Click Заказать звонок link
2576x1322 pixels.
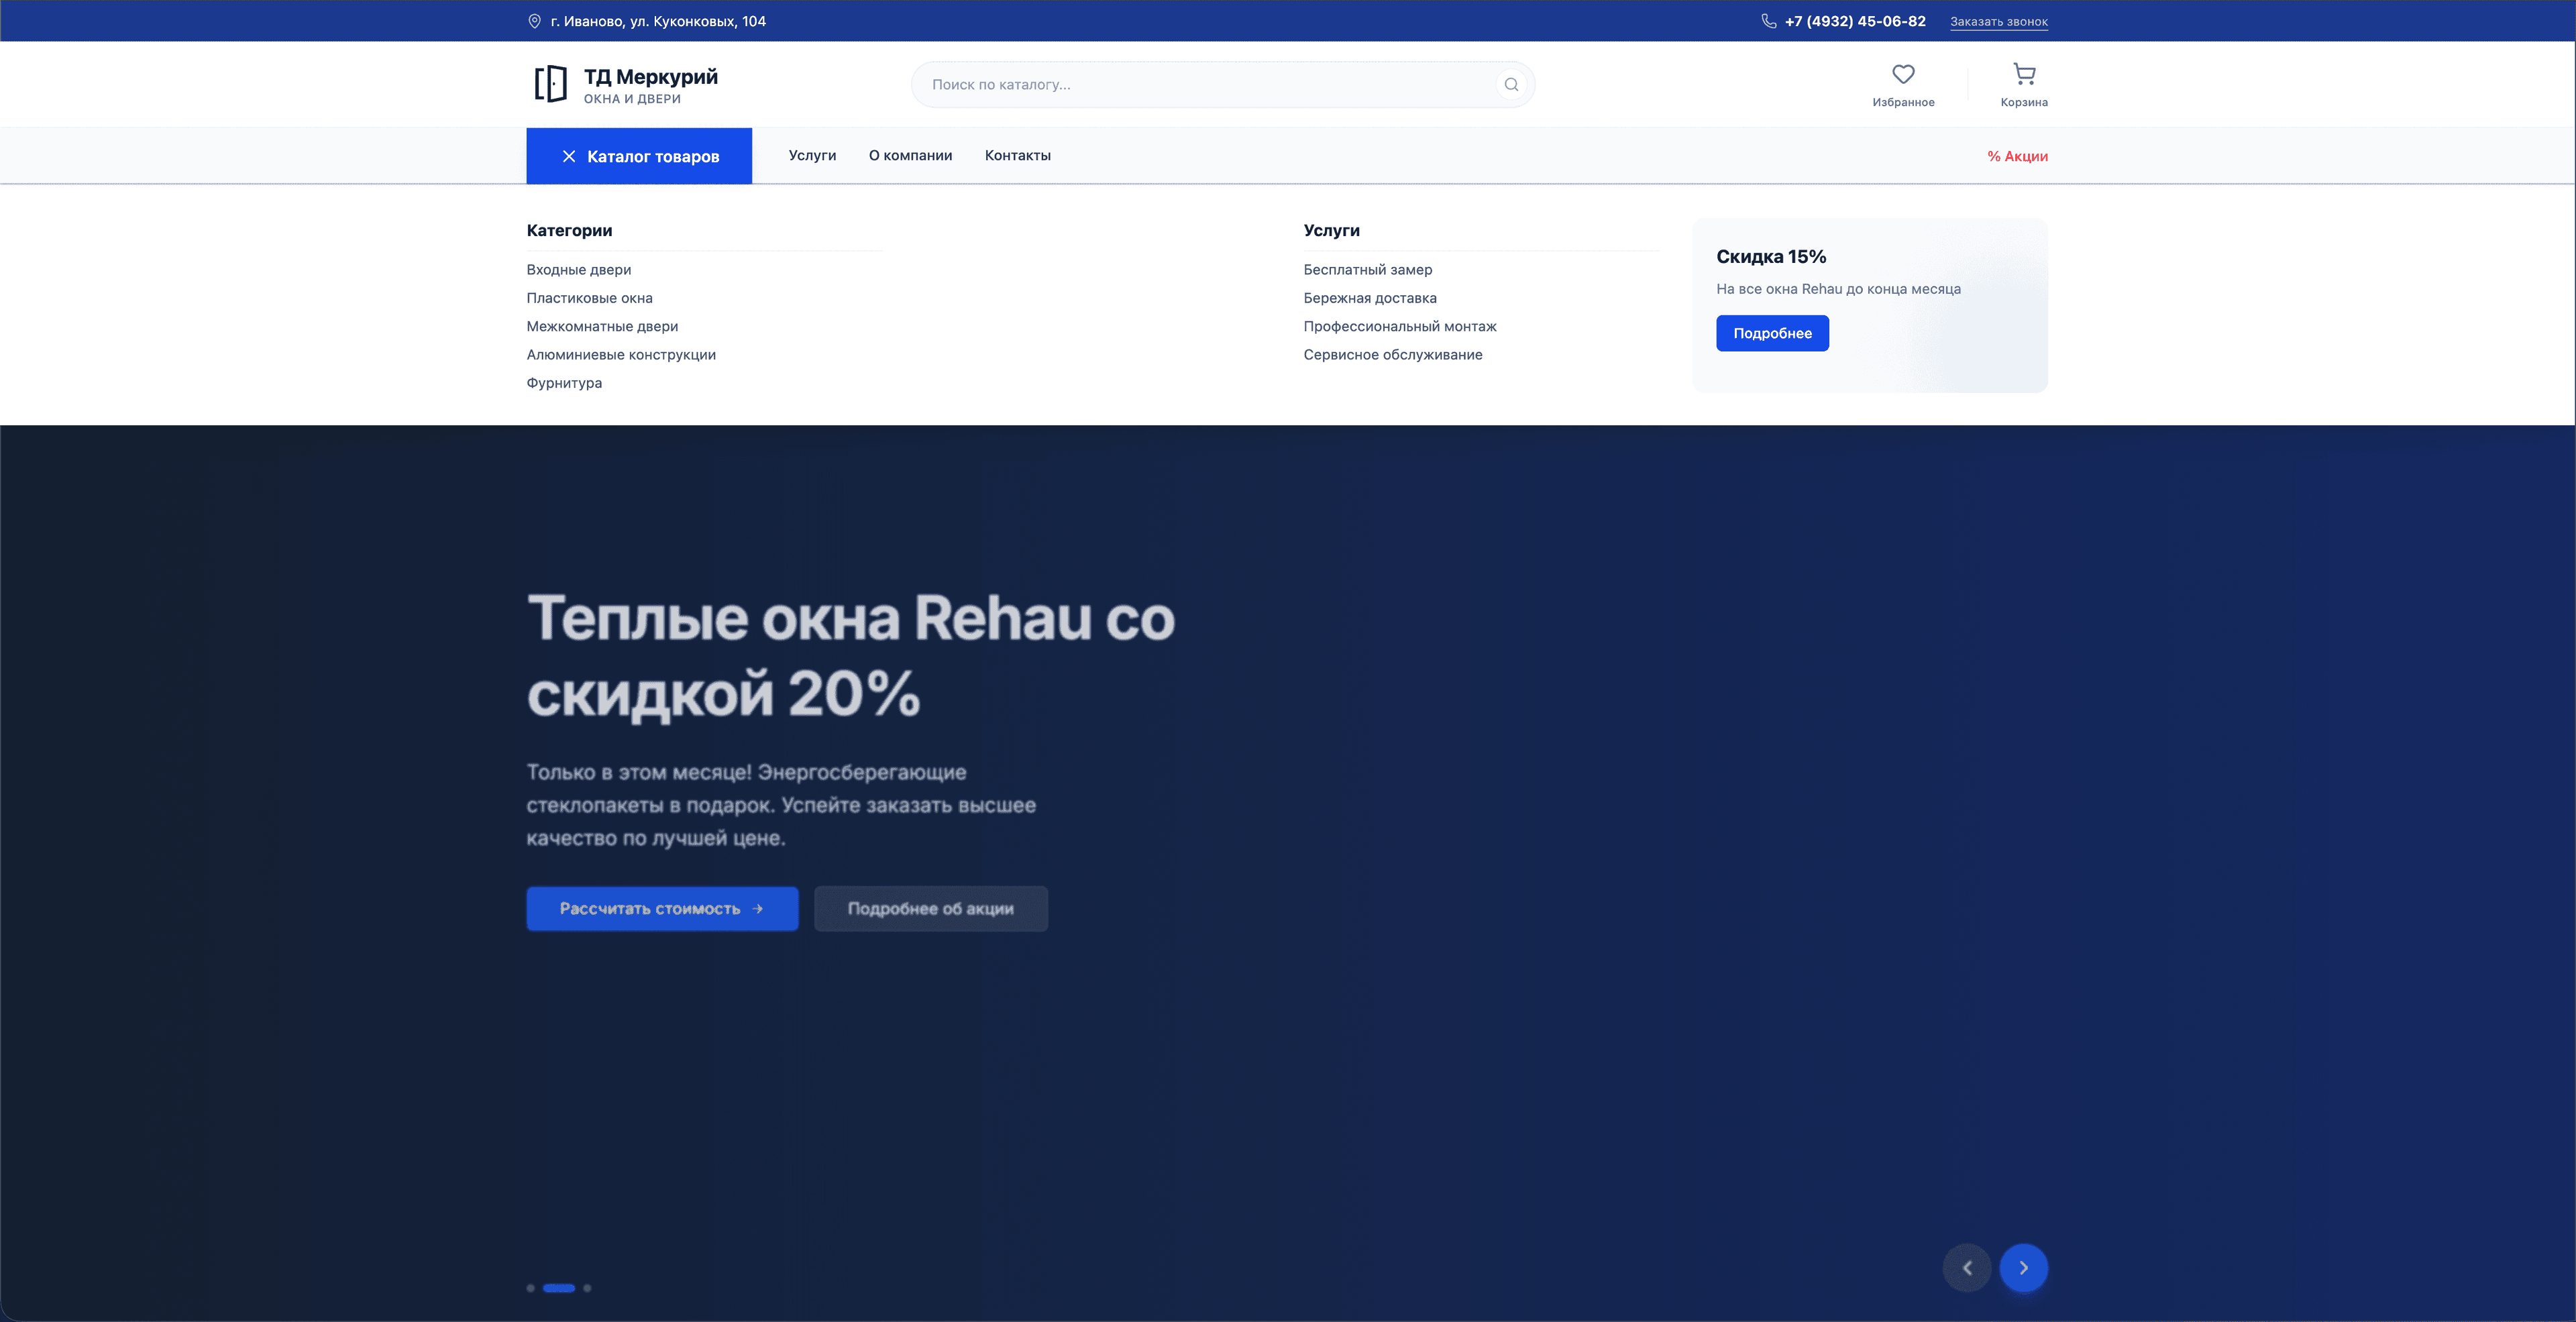pos(1998,21)
